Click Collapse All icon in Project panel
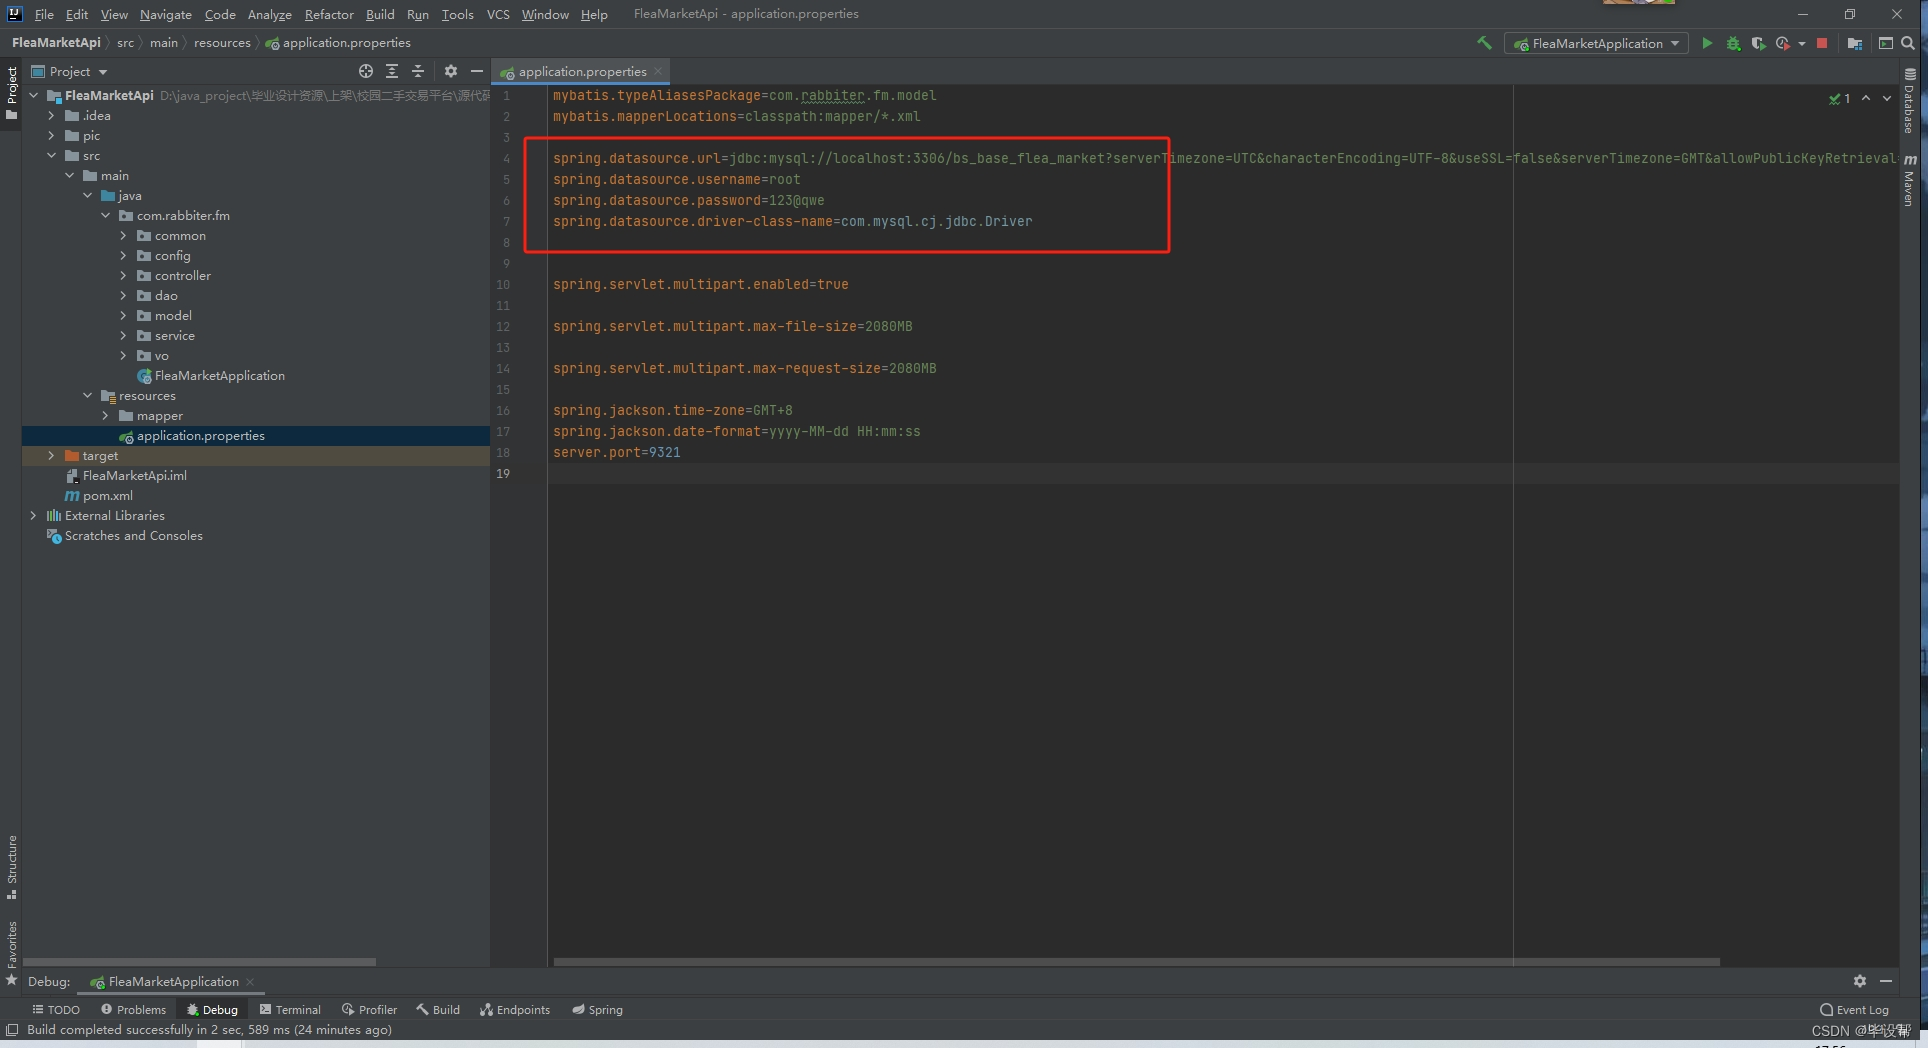This screenshot has width=1928, height=1048. tap(418, 71)
